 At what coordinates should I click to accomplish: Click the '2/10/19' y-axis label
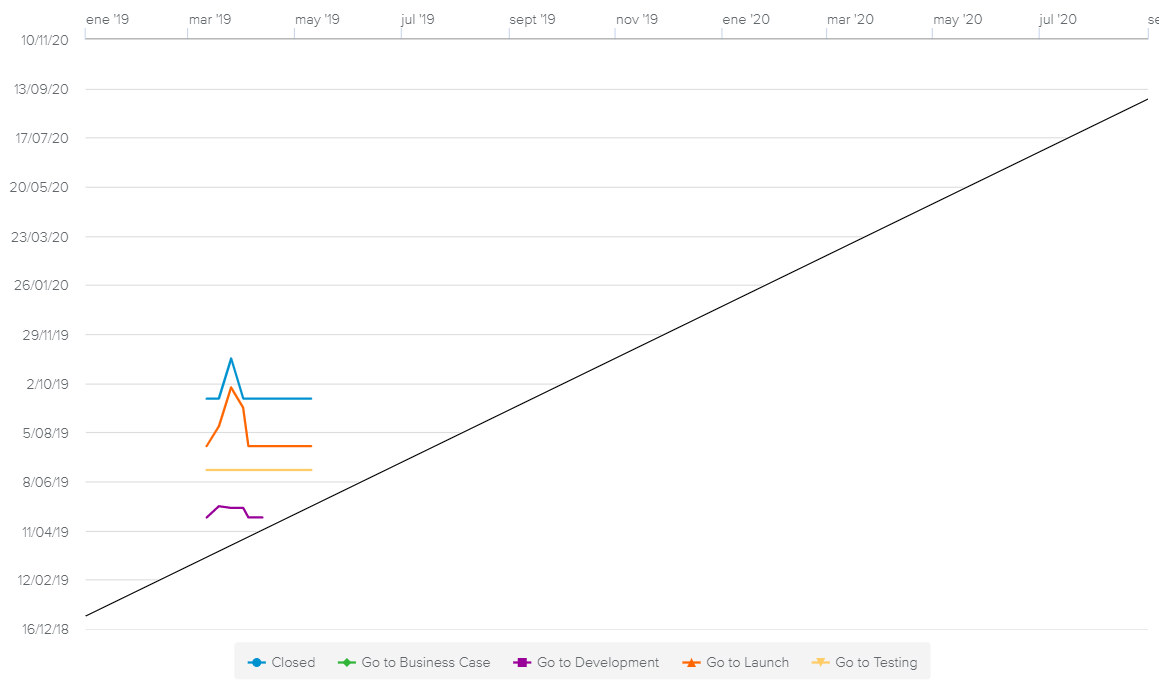tap(47, 384)
